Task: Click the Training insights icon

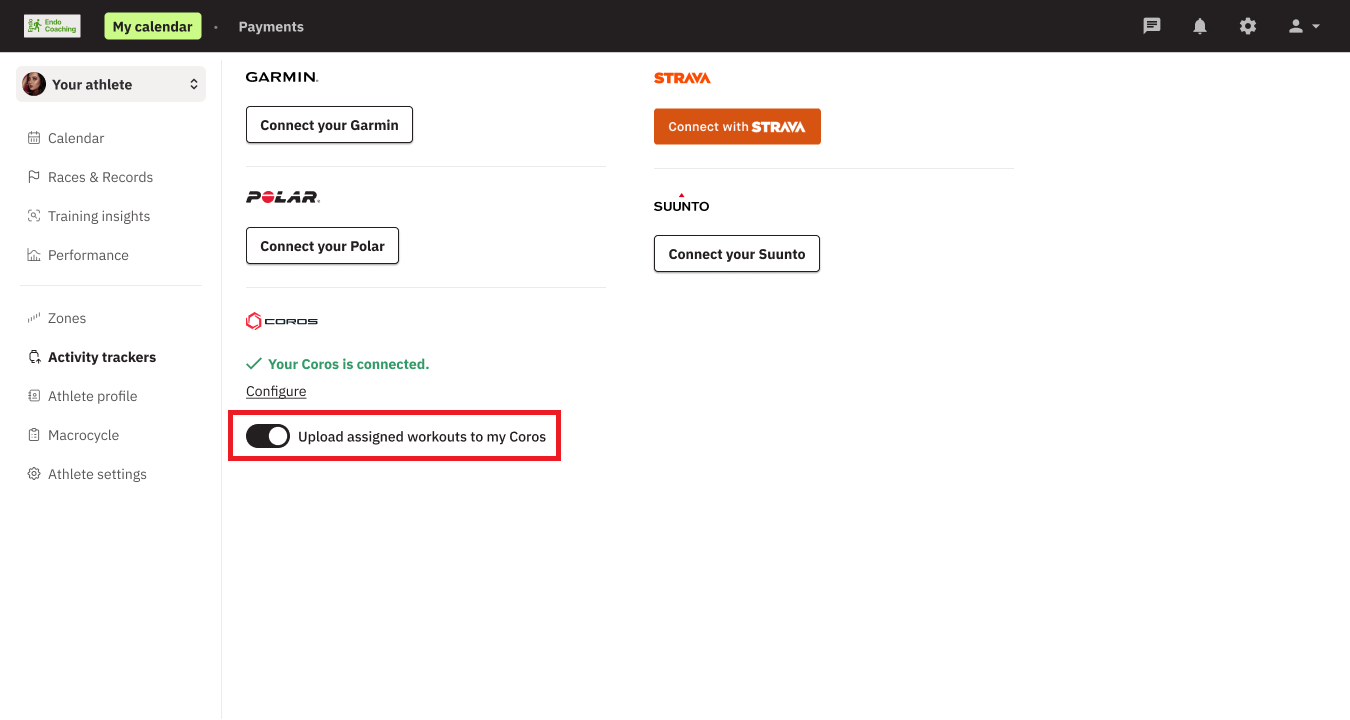Action: click(34, 216)
